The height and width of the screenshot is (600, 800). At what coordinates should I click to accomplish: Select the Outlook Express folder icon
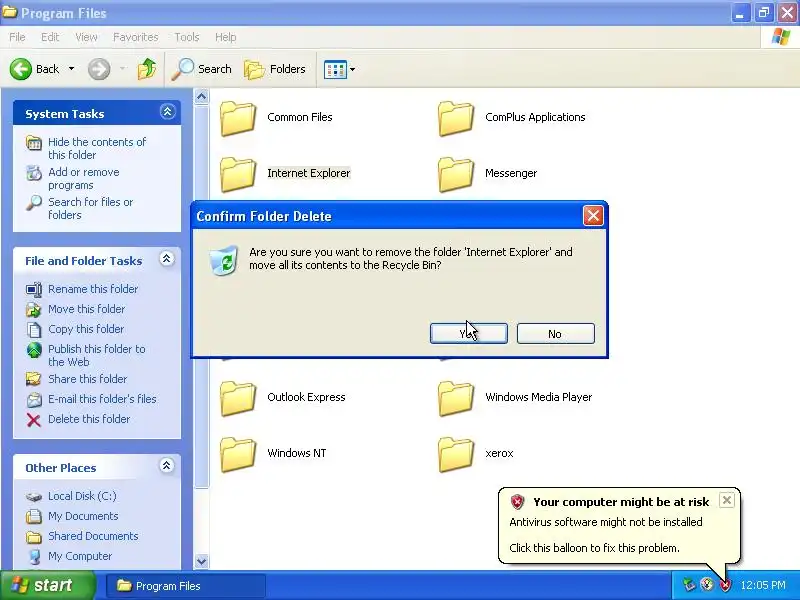click(x=238, y=398)
